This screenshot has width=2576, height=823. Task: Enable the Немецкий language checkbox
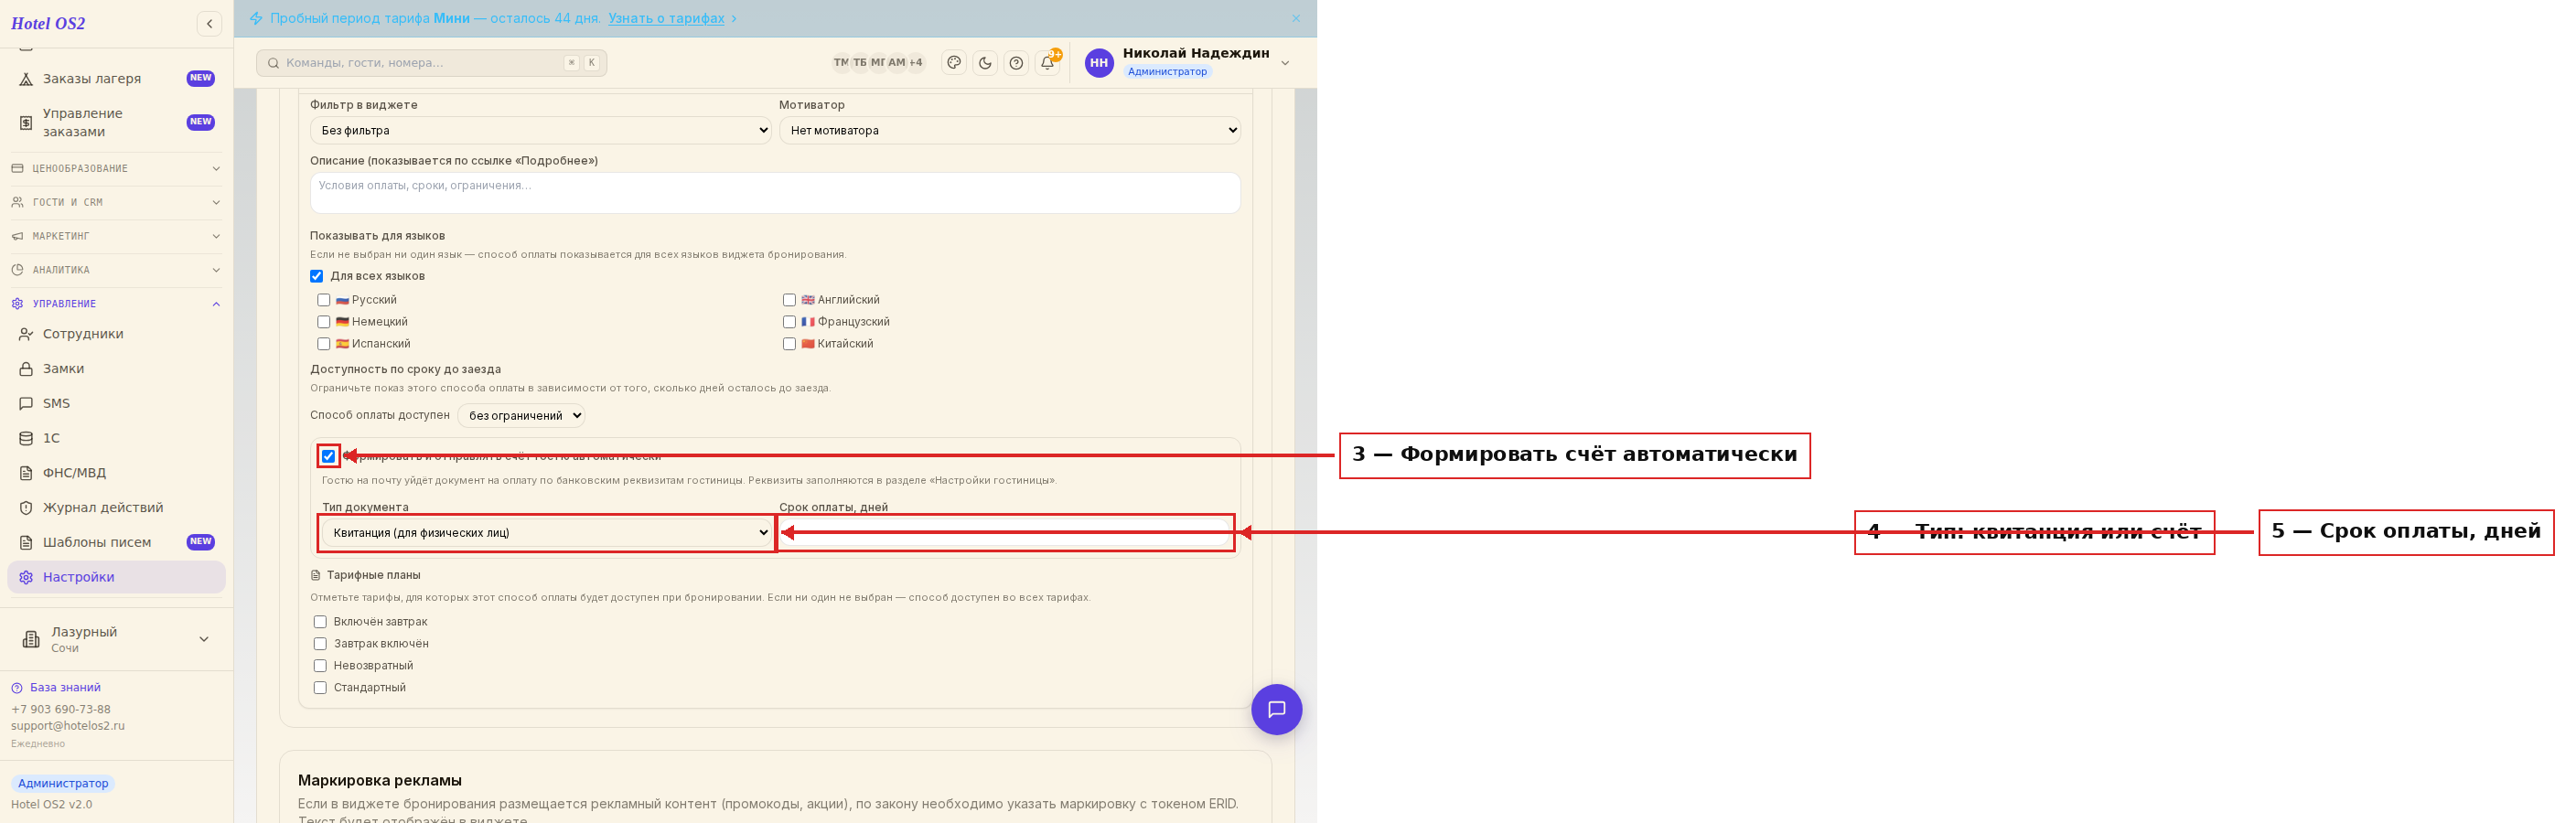[x=323, y=322]
